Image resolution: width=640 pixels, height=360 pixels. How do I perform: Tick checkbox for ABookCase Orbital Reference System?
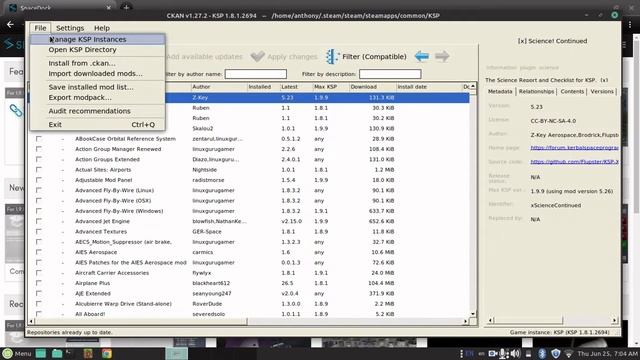[x=39, y=139]
